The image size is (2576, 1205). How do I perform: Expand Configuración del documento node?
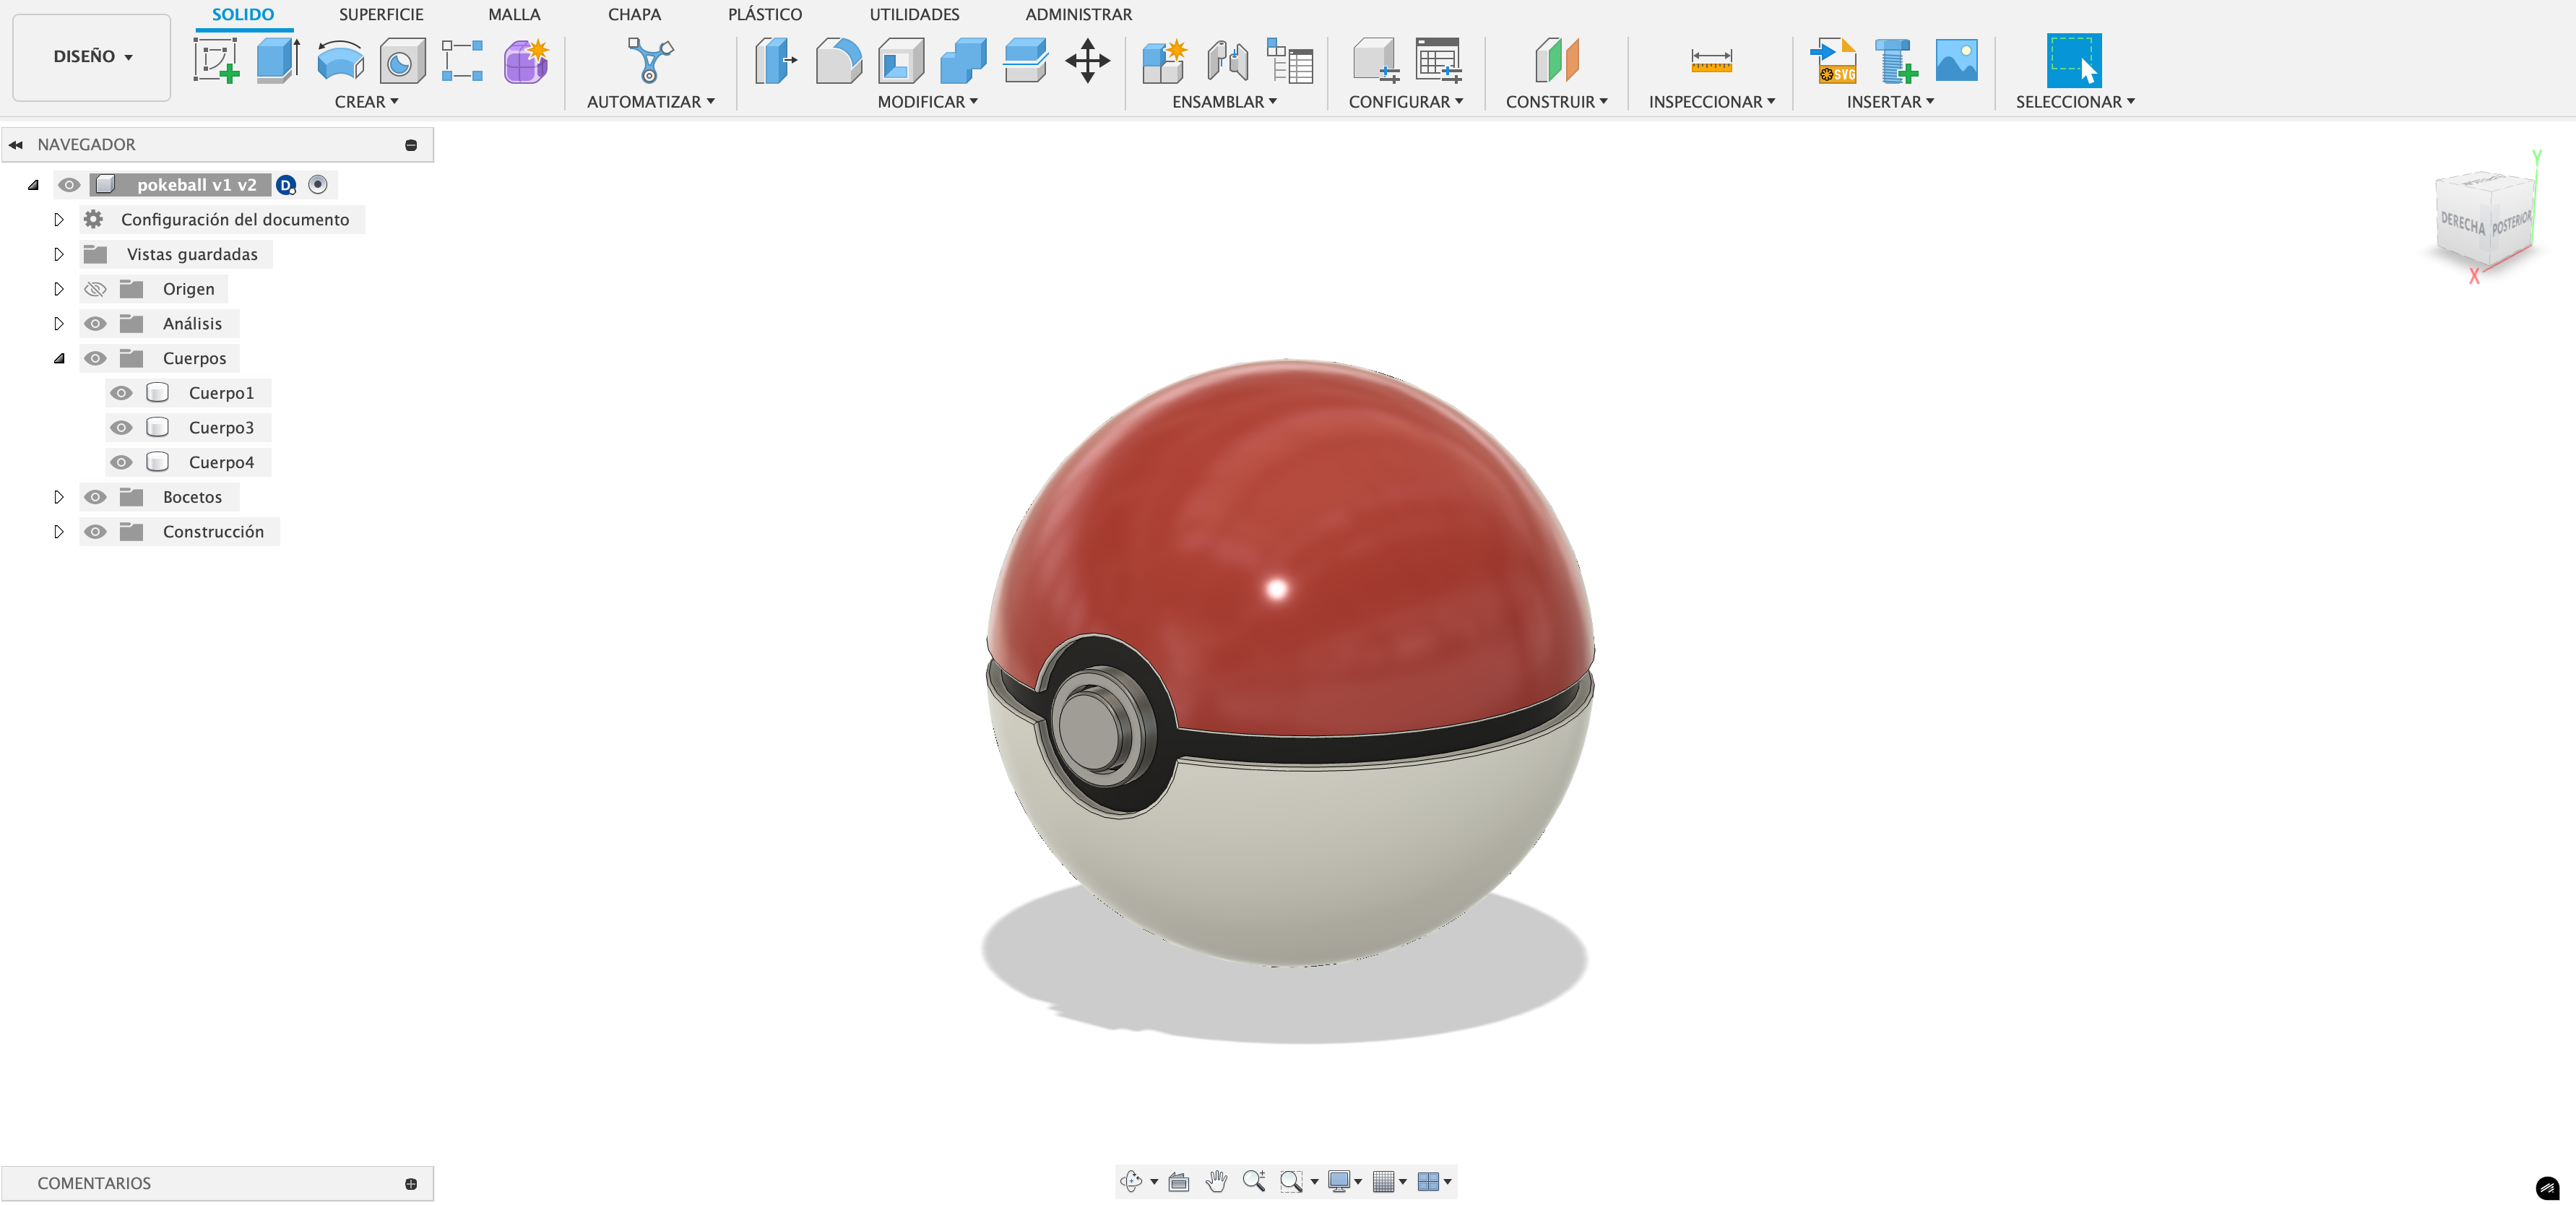pyautogui.click(x=58, y=220)
